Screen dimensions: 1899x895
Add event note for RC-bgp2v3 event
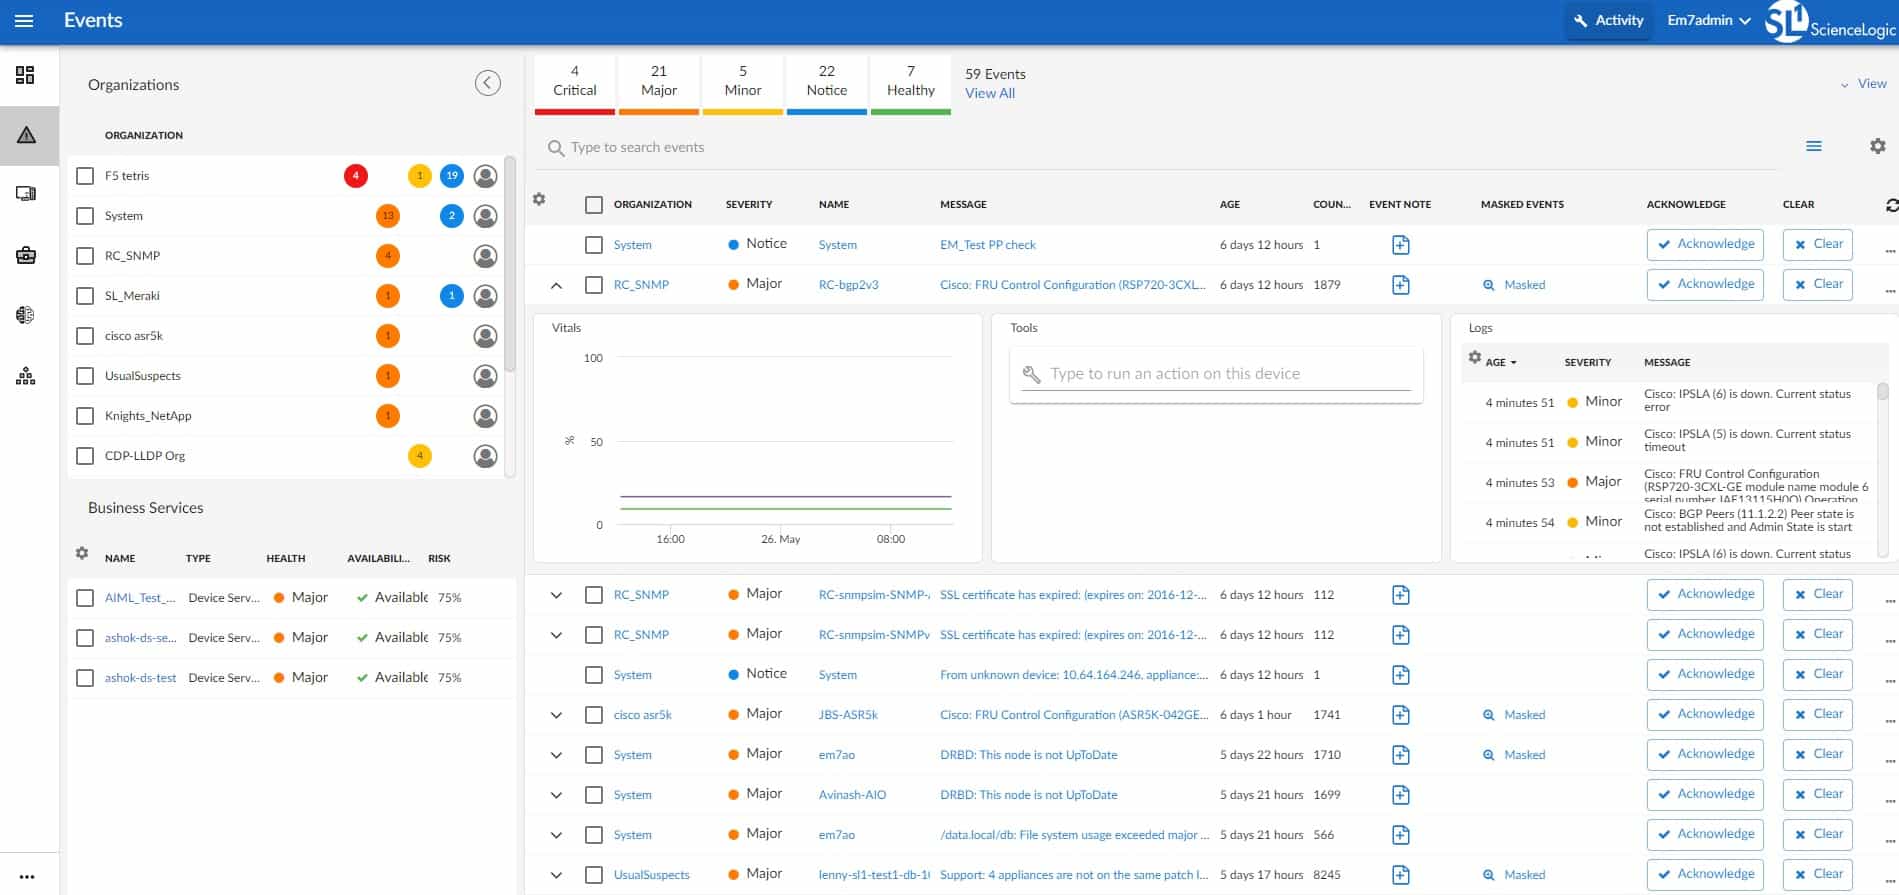click(1401, 285)
